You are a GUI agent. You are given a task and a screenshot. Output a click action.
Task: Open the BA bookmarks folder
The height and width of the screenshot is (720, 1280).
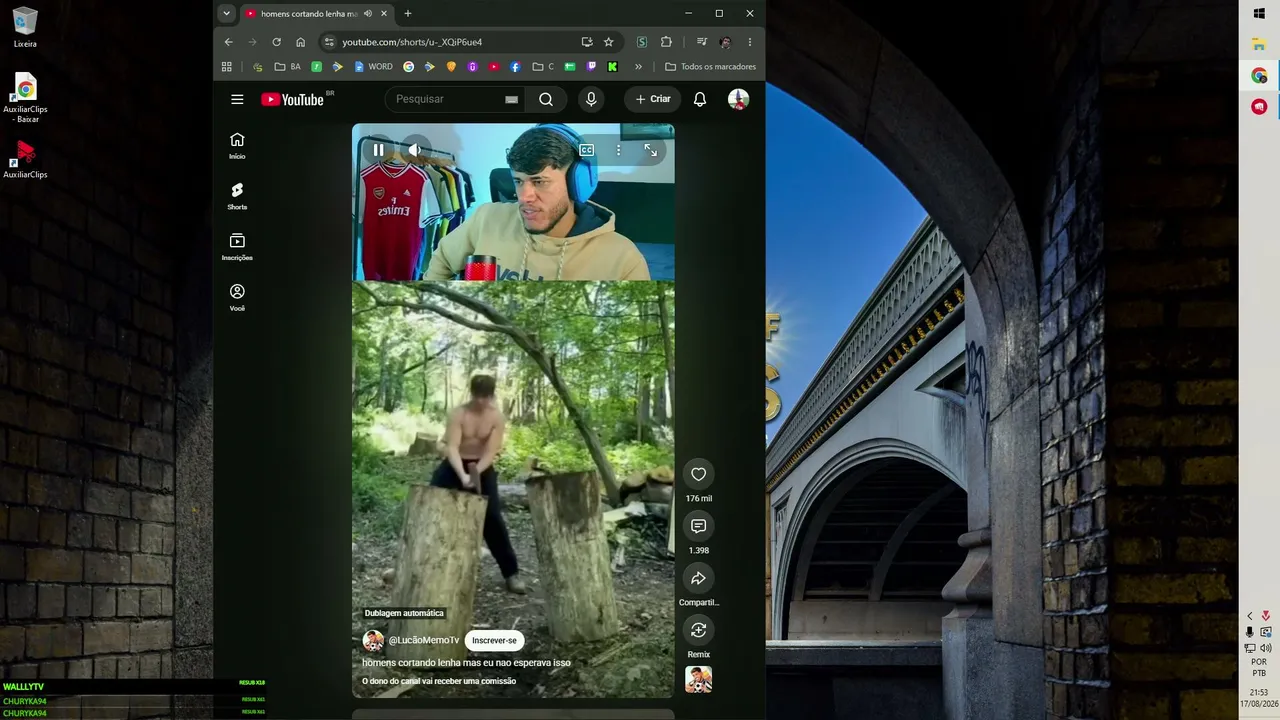click(x=287, y=67)
